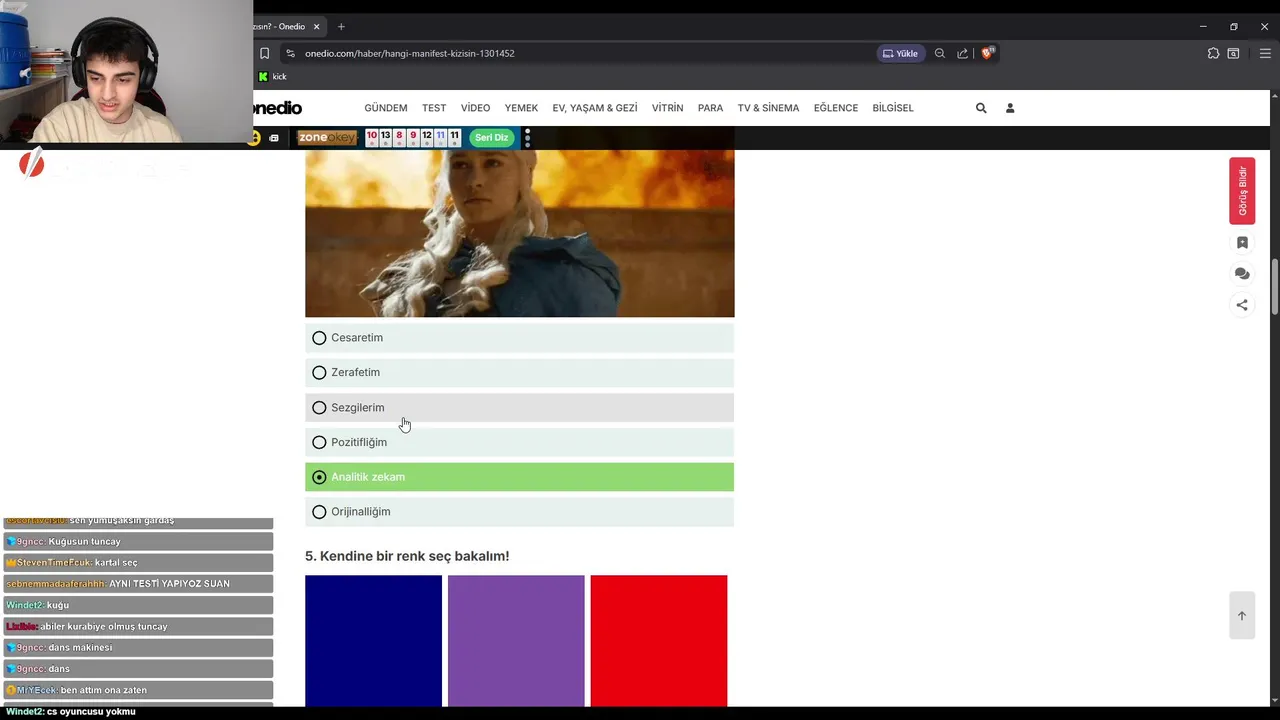The image size is (1280, 720).
Task: Click the Onedio search magnifier icon
Action: click(x=981, y=108)
